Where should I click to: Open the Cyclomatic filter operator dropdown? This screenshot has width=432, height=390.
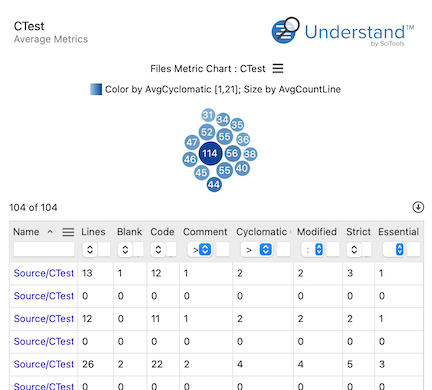point(256,250)
